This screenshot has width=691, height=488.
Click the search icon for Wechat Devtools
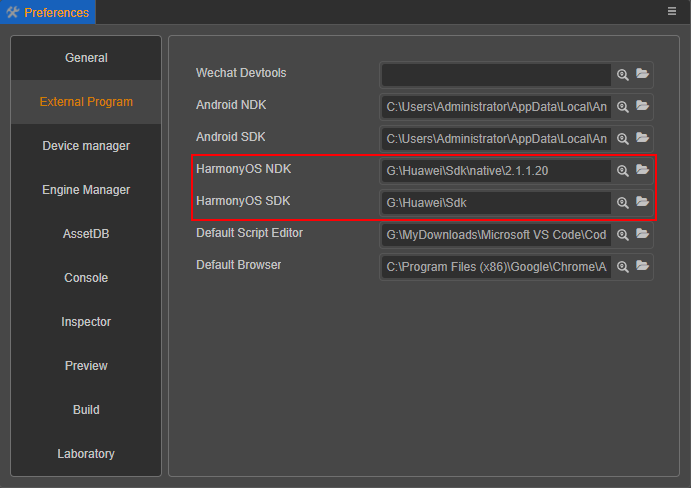pos(622,74)
